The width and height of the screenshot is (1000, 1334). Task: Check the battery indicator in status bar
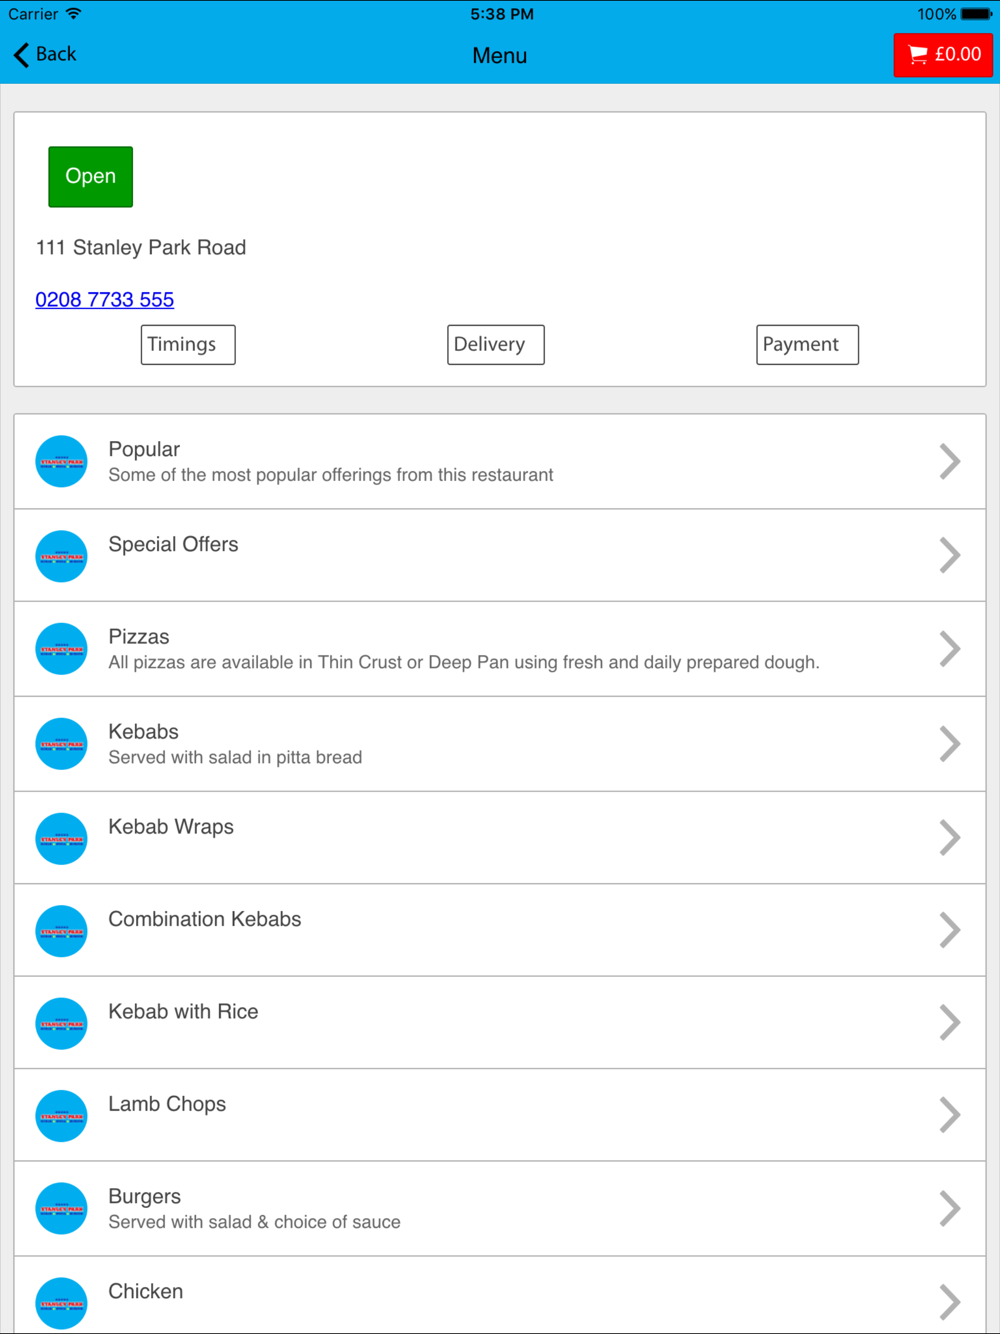[976, 14]
